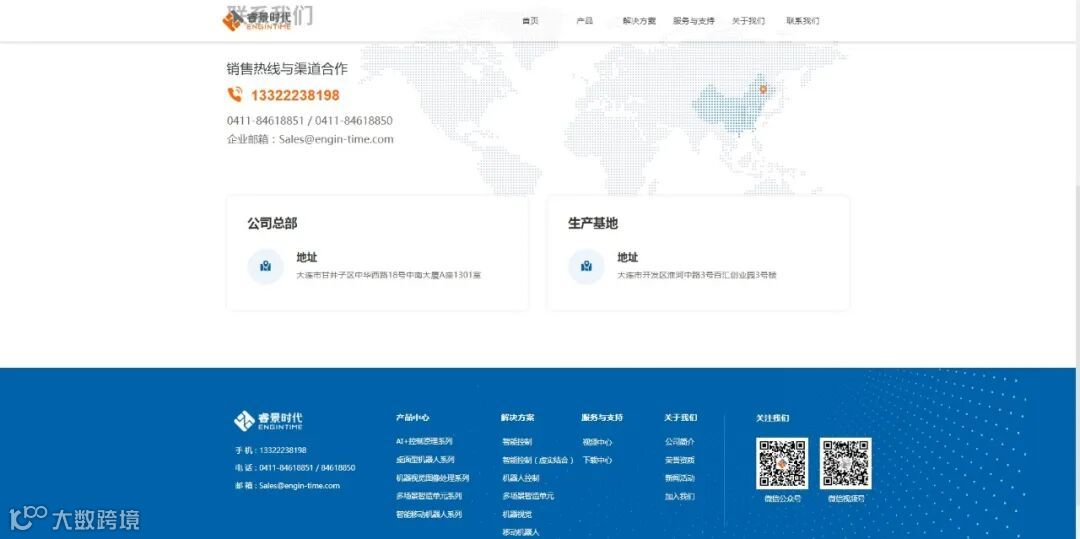Open the 多场景智造单元系列 footer link

pyautogui.click(x=428, y=496)
